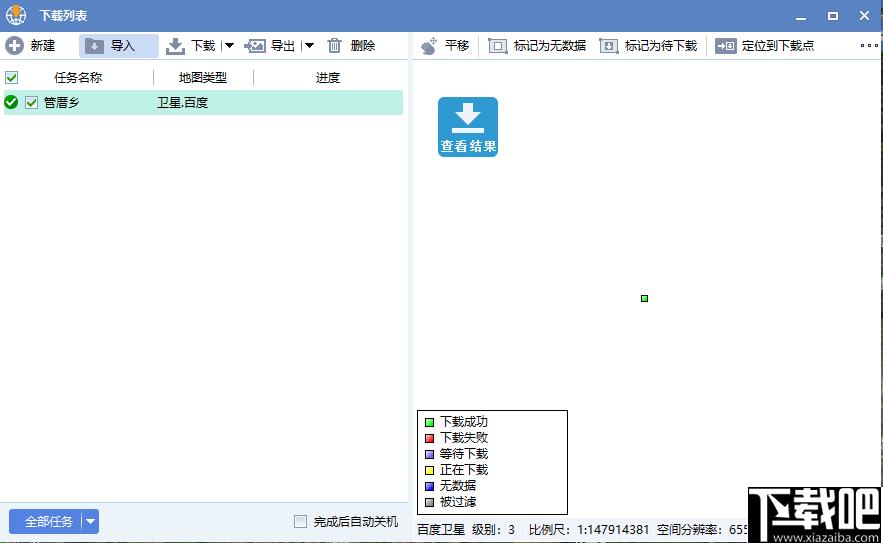This screenshot has width=883, height=543.
Task: Click the red 下载失败 legend swatch
Action: pos(430,438)
